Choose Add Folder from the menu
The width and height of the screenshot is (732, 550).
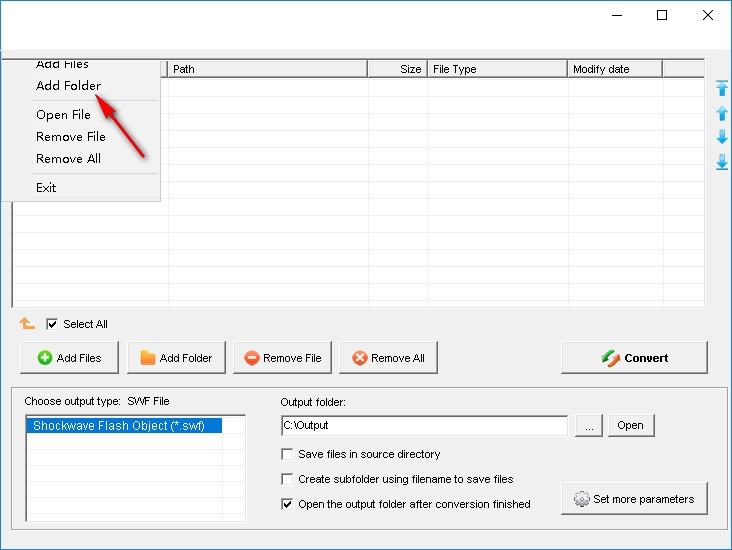(x=68, y=85)
